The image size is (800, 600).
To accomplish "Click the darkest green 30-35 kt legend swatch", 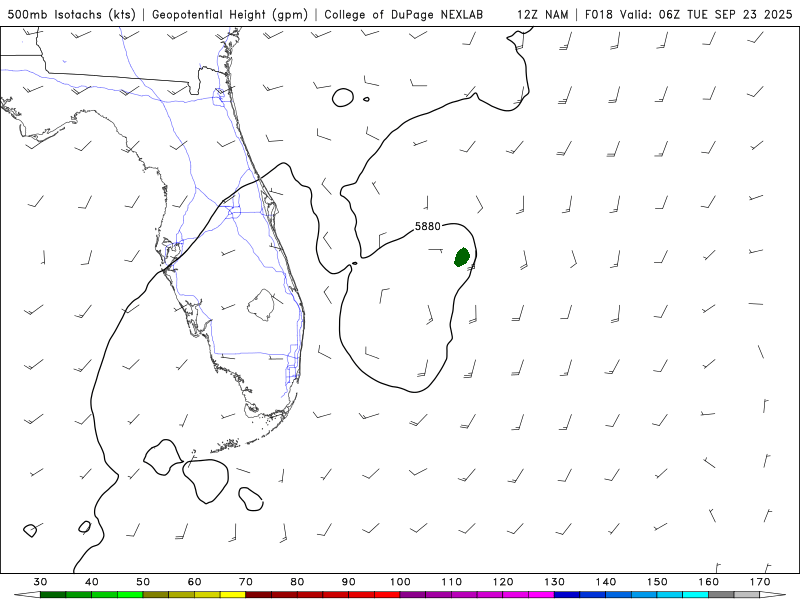I will tap(53, 595).
